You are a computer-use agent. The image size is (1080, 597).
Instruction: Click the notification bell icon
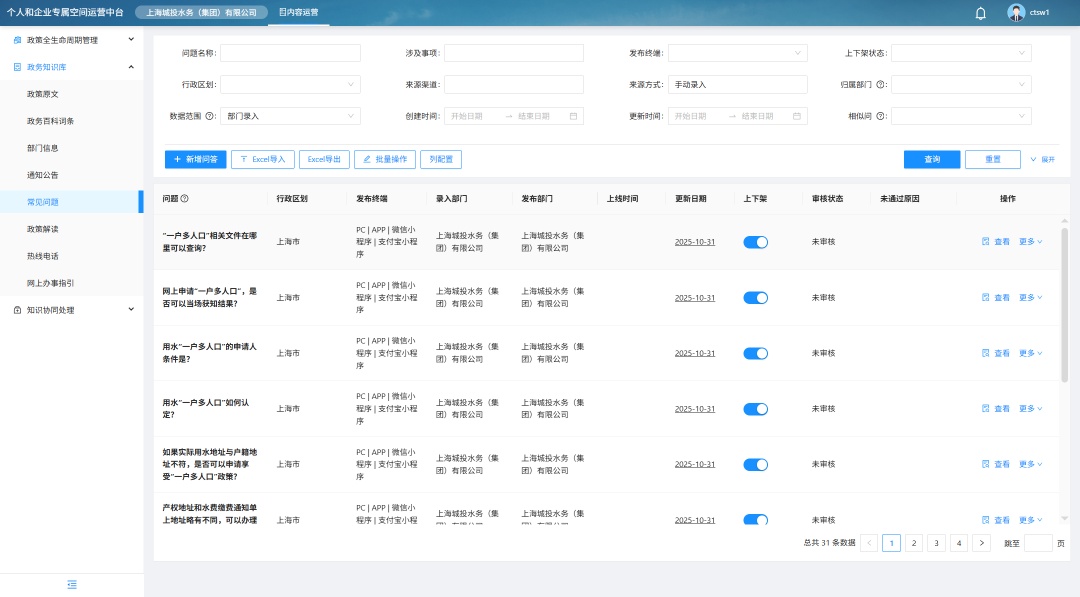point(980,13)
